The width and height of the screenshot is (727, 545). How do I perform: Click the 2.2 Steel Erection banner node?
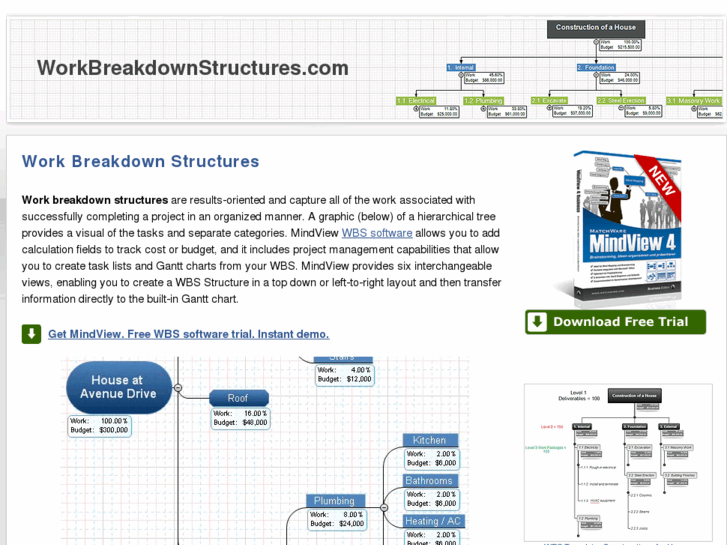pos(621,101)
